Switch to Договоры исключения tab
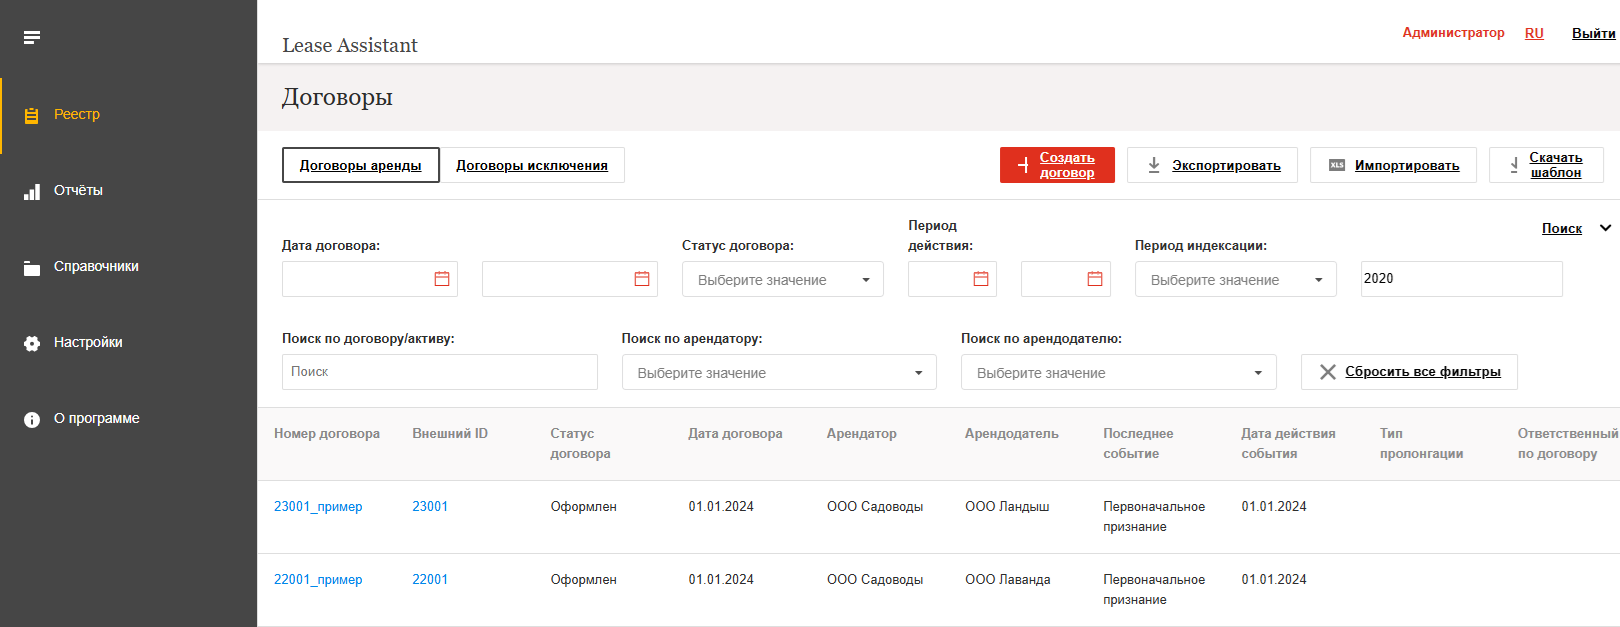 pyautogui.click(x=532, y=166)
